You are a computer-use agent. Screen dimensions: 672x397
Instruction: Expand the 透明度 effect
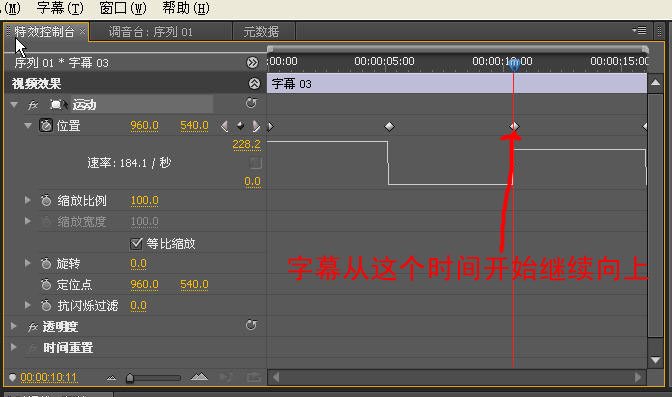point(14,326)
